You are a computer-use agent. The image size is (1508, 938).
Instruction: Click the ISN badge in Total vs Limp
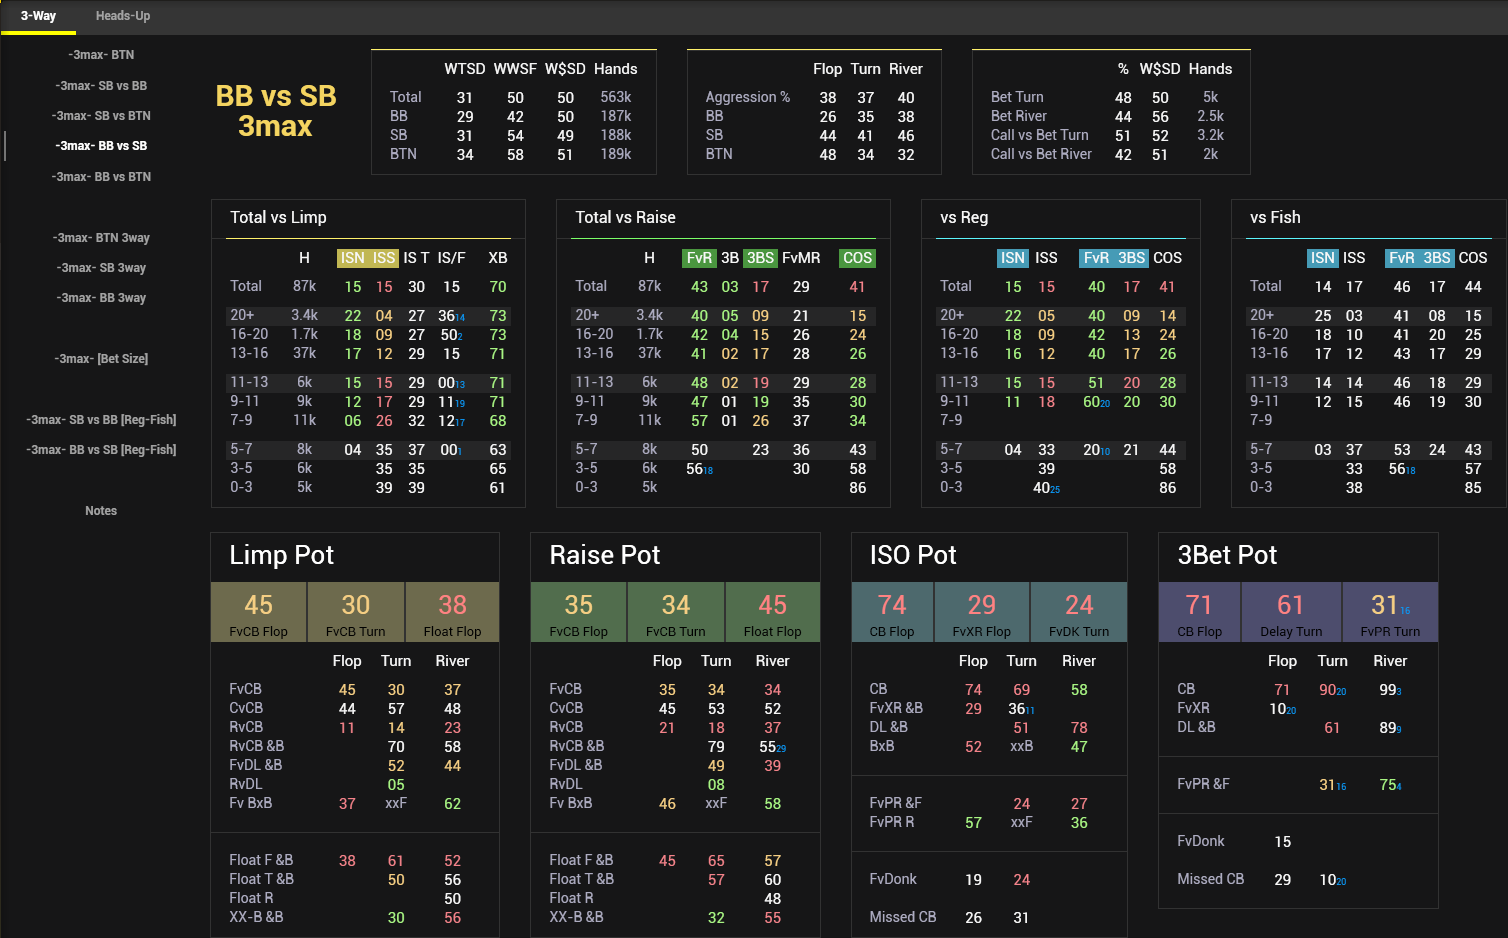tap(352, 258)
